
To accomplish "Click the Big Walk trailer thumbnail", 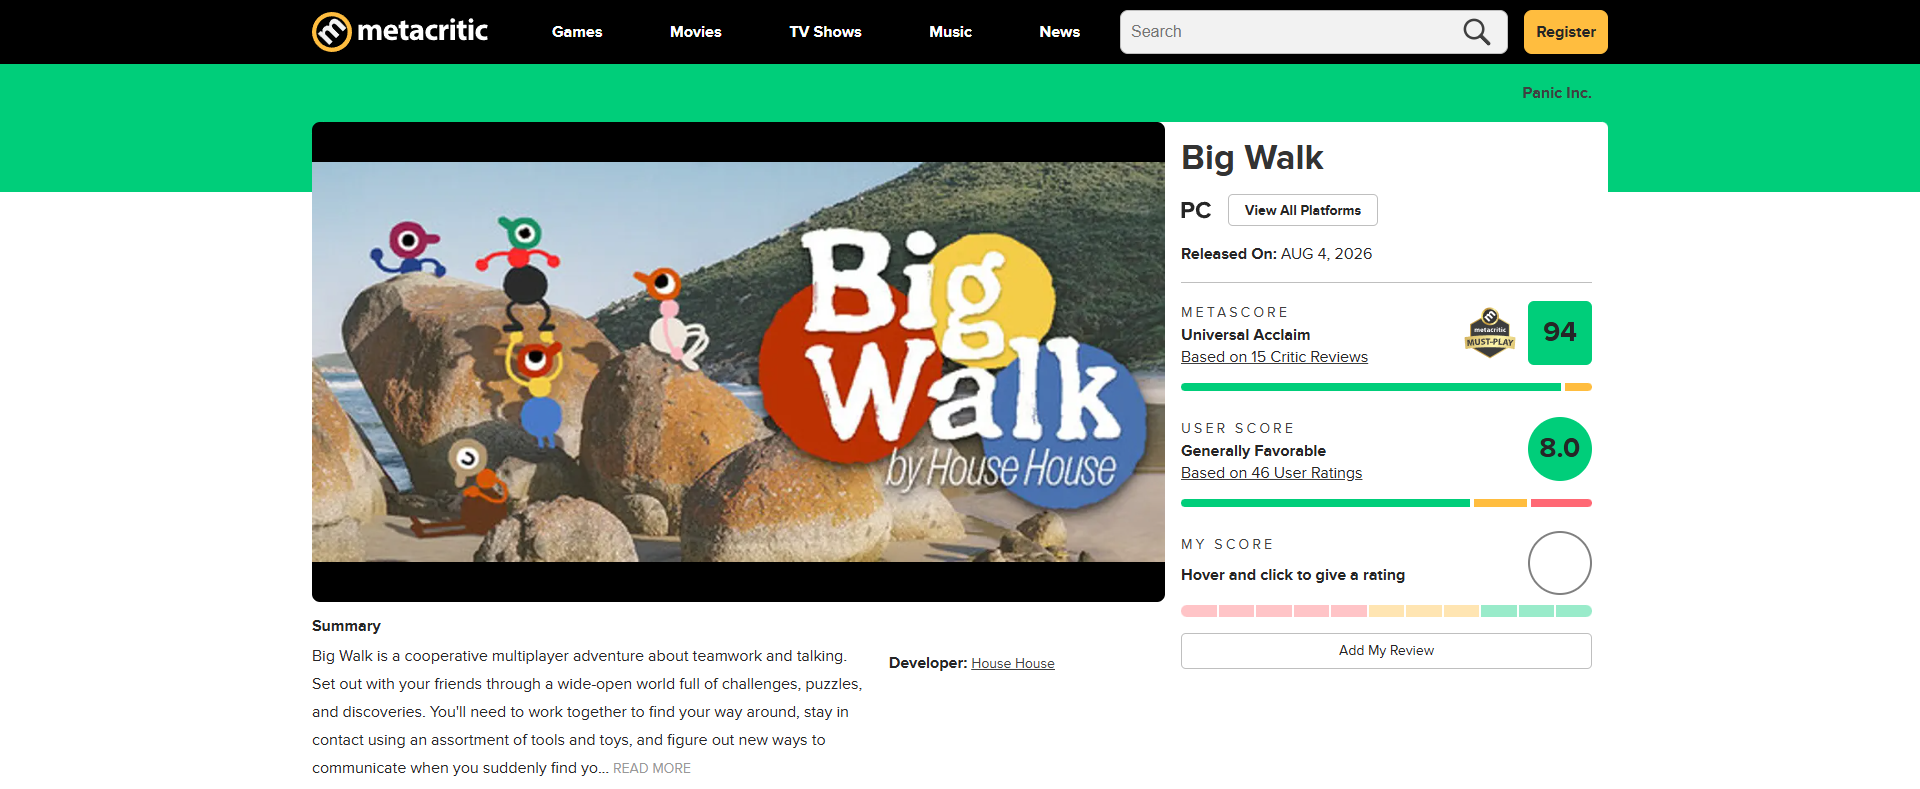I will pyautogui.click(x=738, y=362).
